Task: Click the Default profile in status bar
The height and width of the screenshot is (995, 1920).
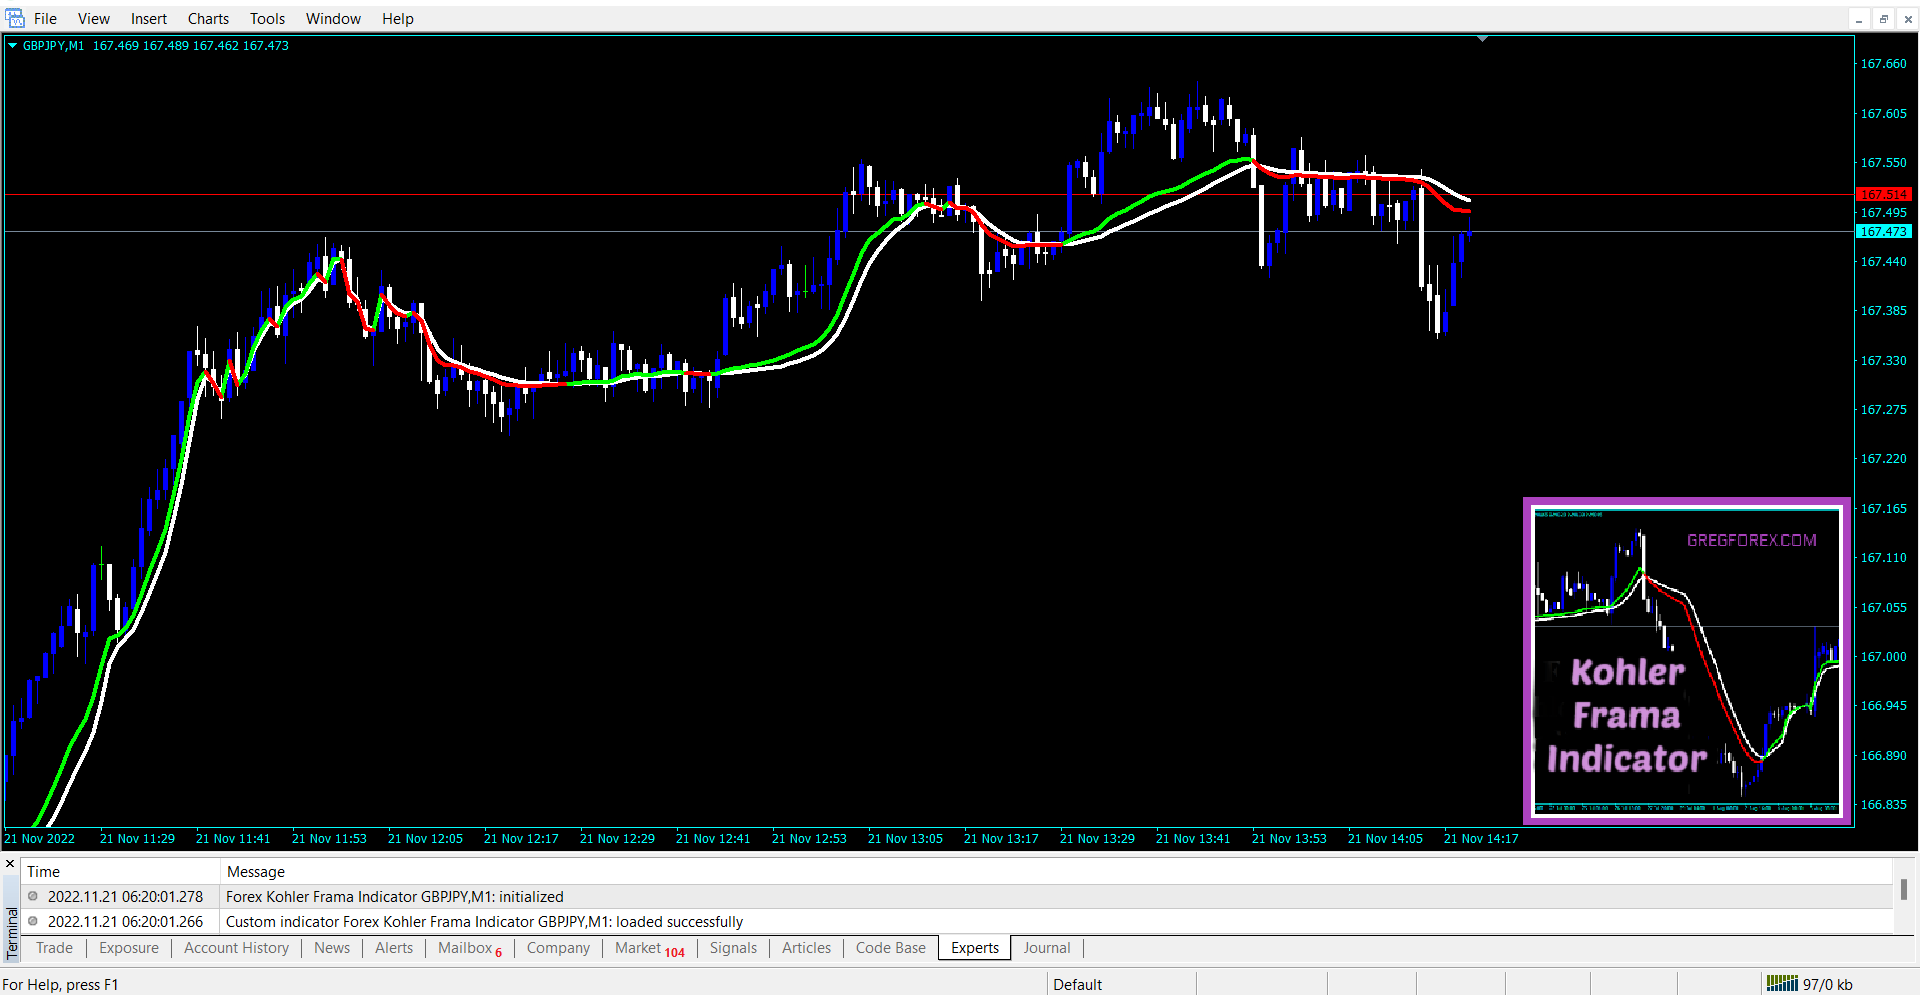Action: click(x=1077, y=984)
